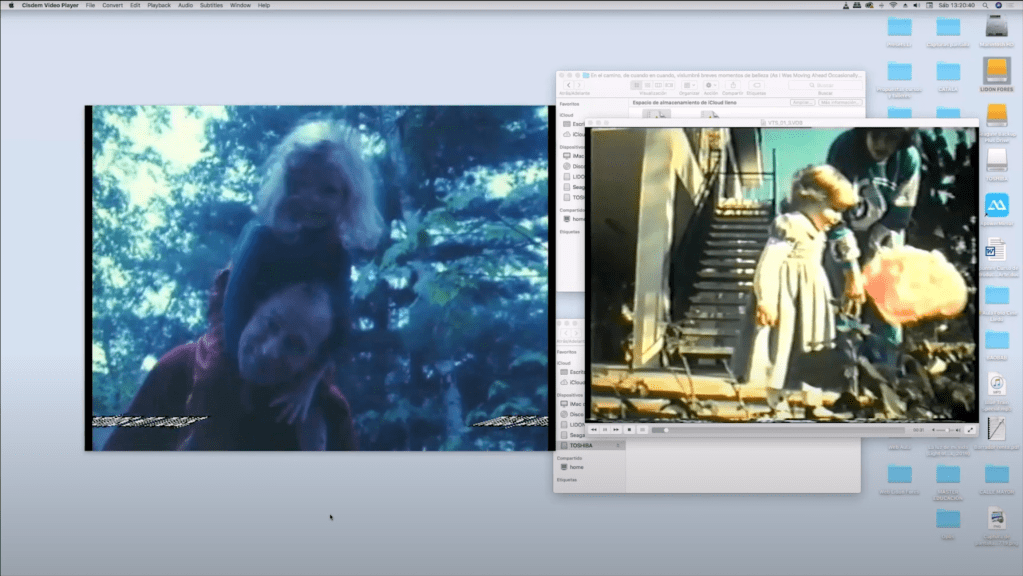This screenshot has width=1023, height=576.
Task: Open the Finder Acción gear dropdown
Action: 710,86
